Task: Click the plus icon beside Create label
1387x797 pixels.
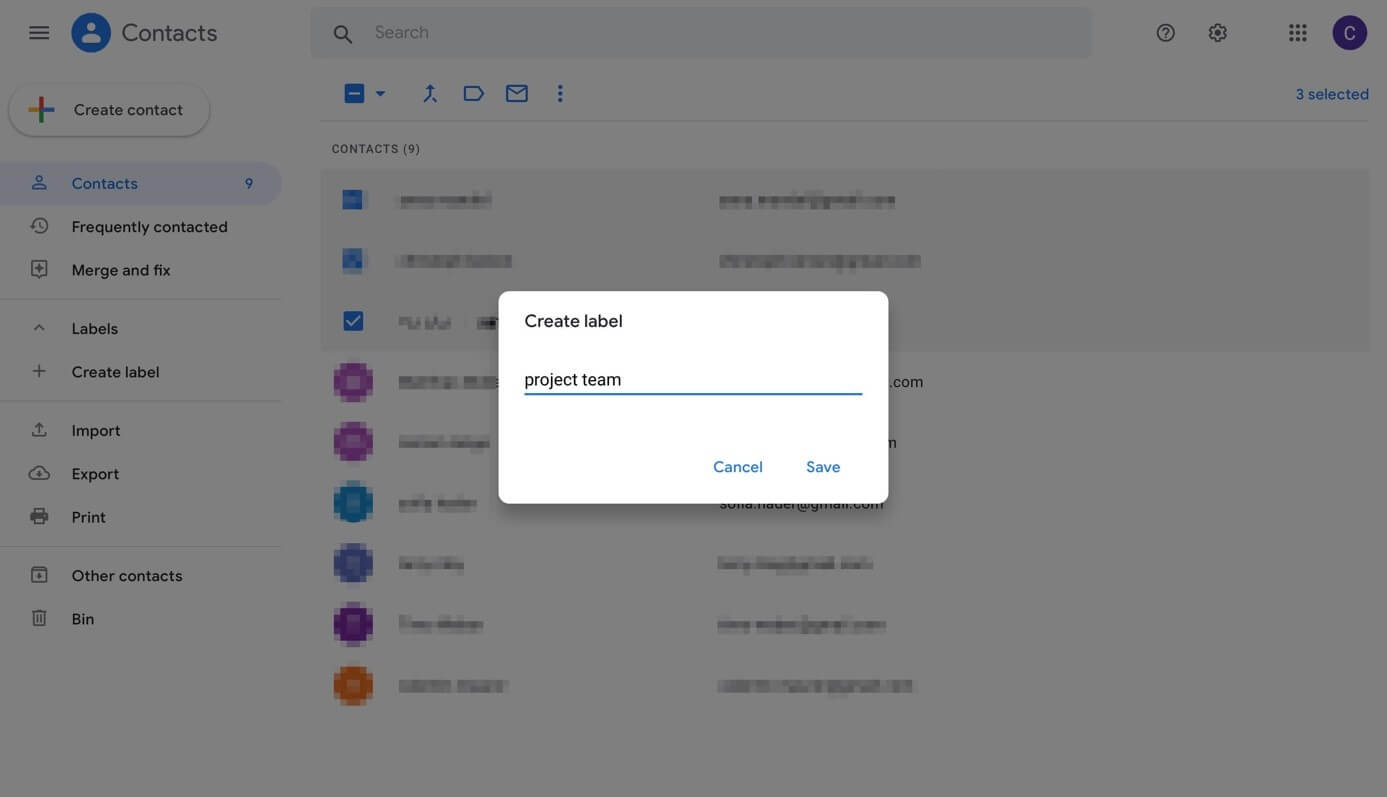Action: pos(39,371)
